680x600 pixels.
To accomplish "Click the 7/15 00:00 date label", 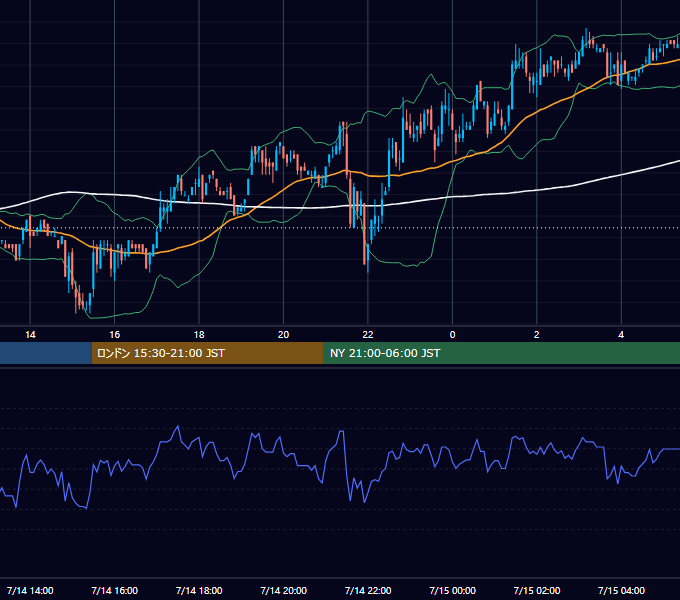I will click(452, 590).
